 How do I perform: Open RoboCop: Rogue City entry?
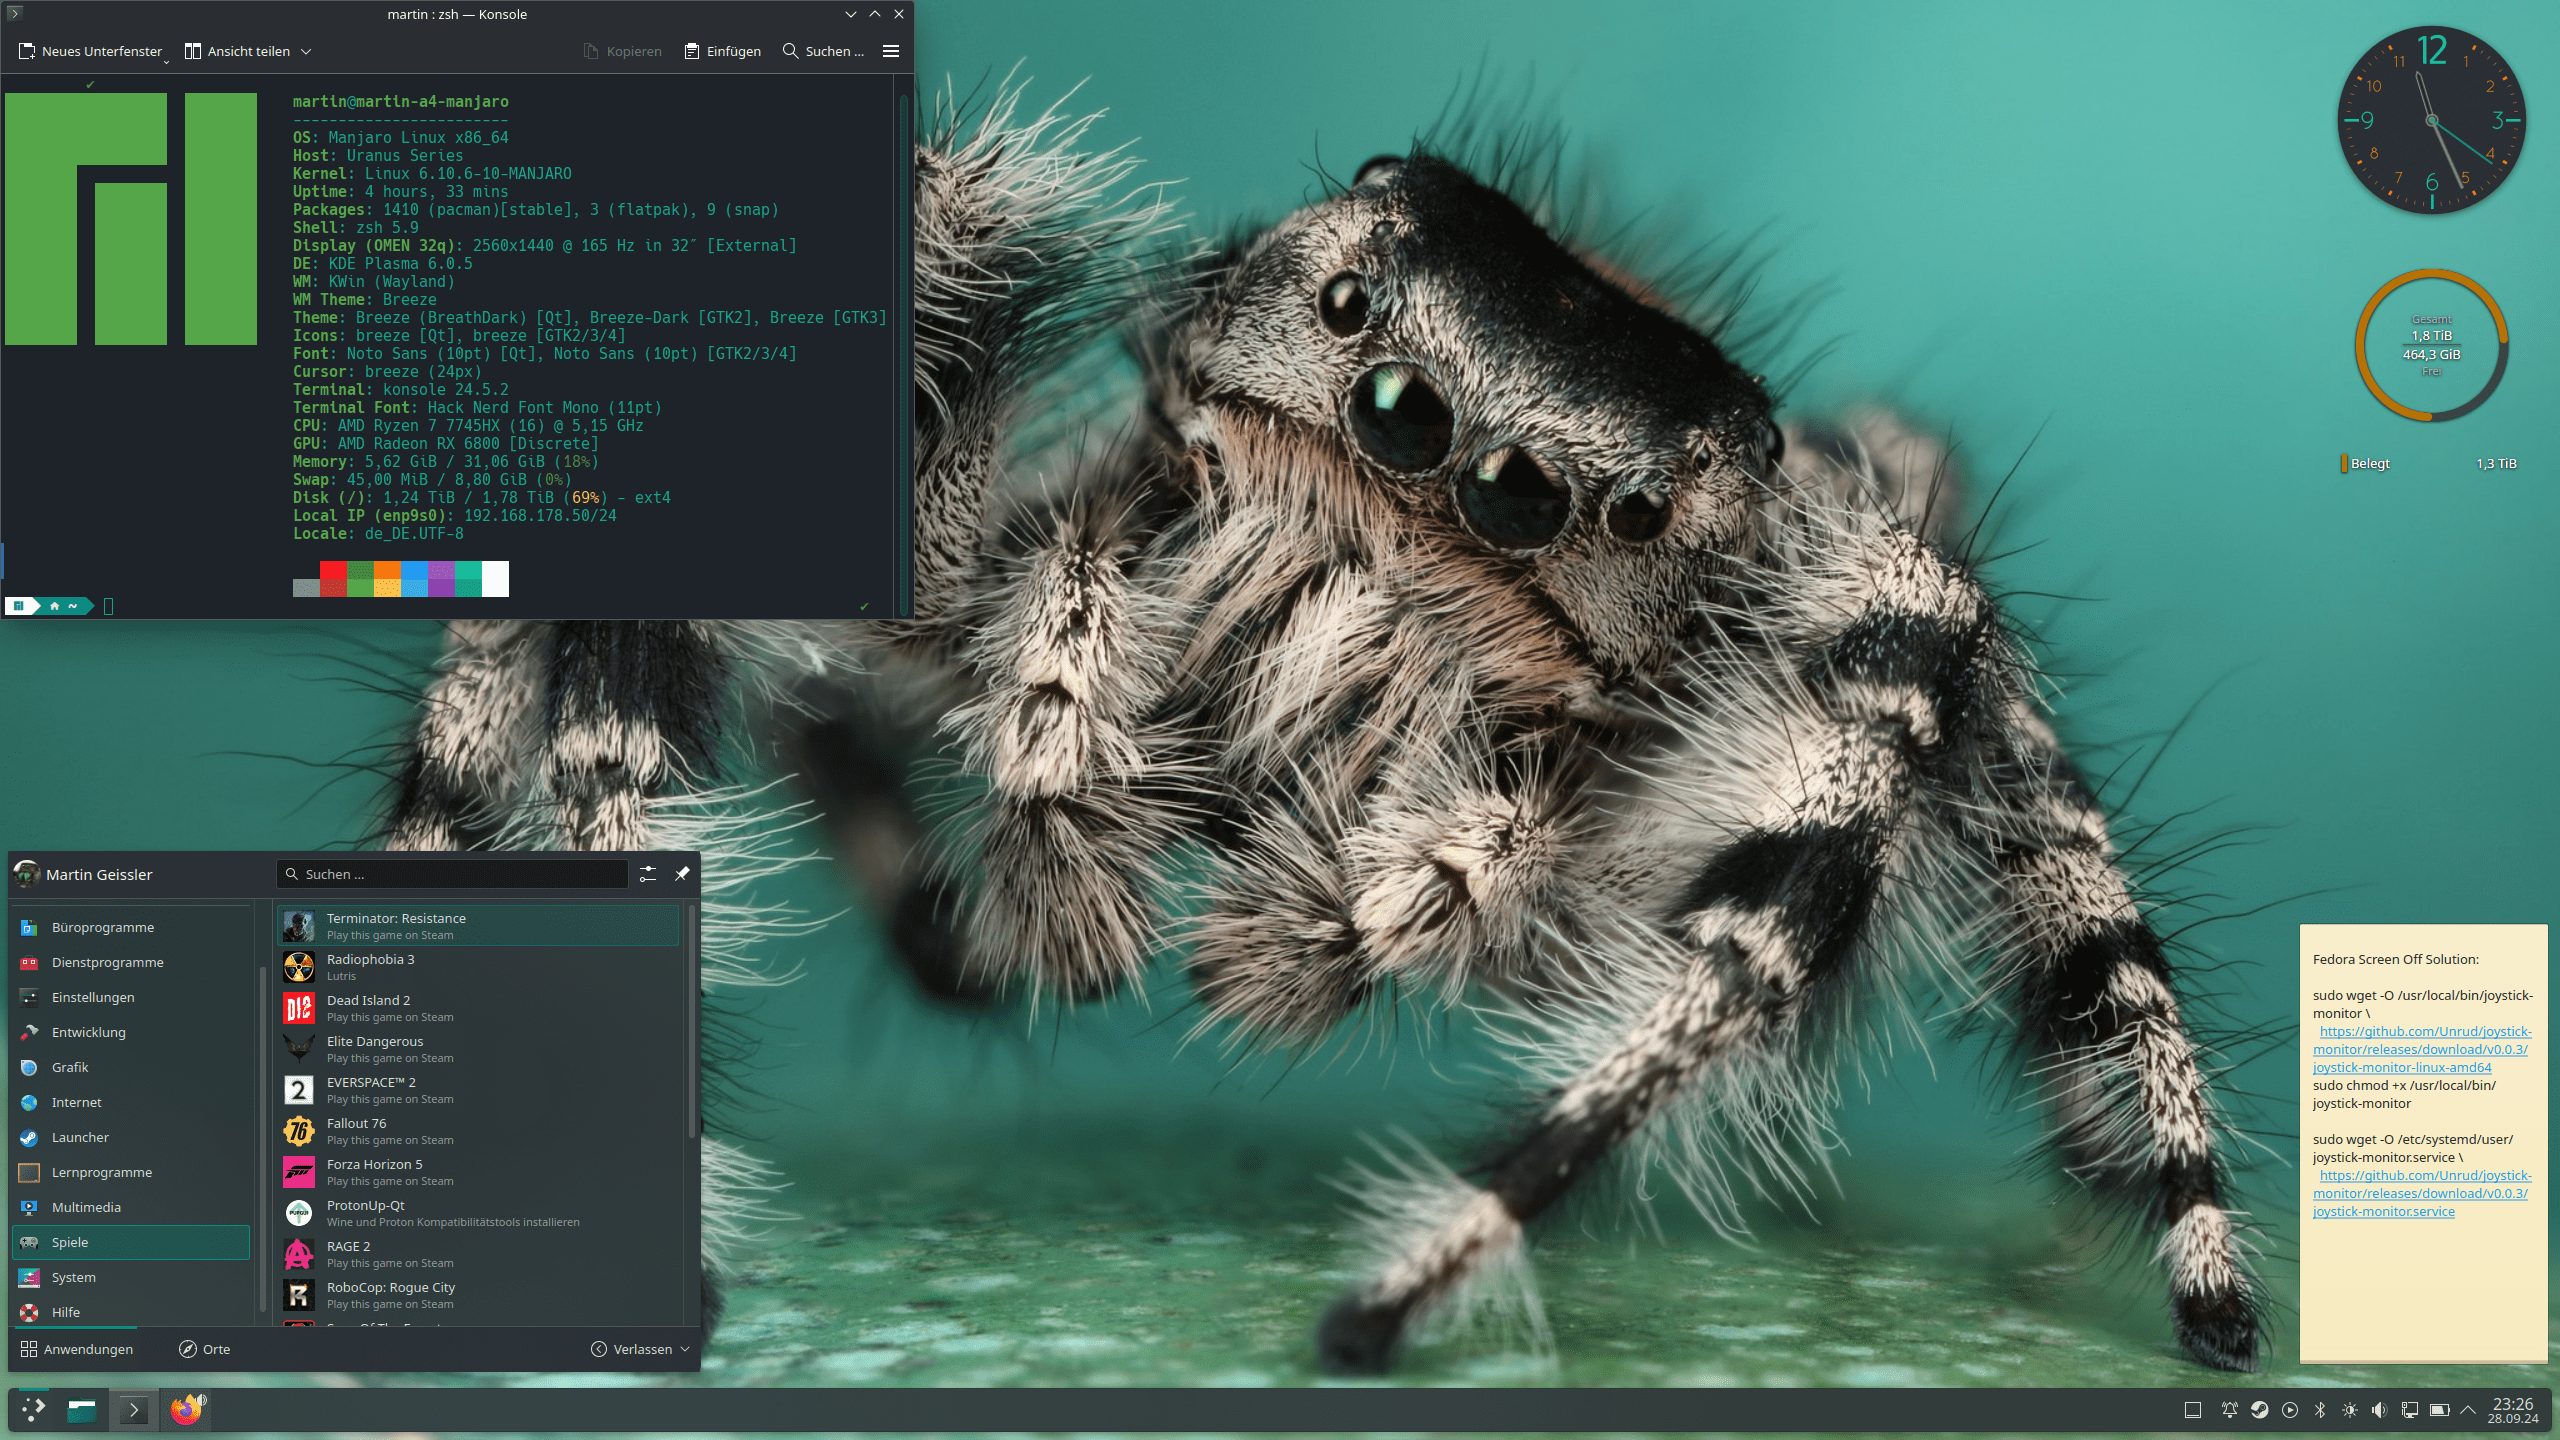point(478,1295)
